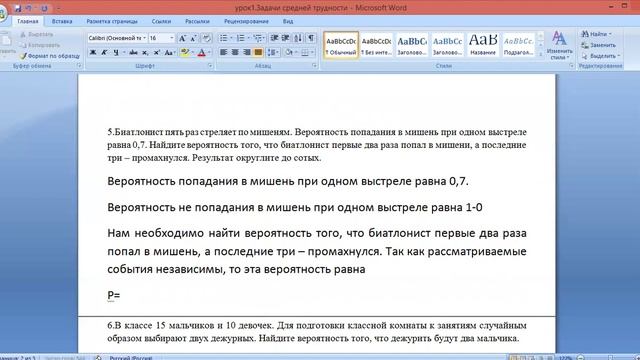
Task: Open the Clipboard pane launcher
Action: (80, 66)
